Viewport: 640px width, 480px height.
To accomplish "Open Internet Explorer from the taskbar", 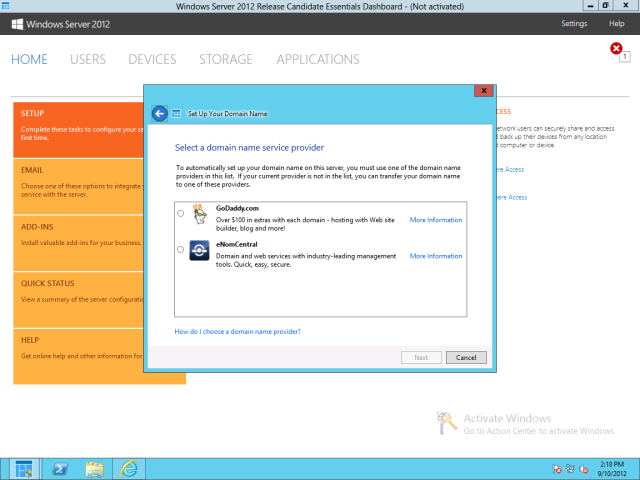I will point(129,469).
